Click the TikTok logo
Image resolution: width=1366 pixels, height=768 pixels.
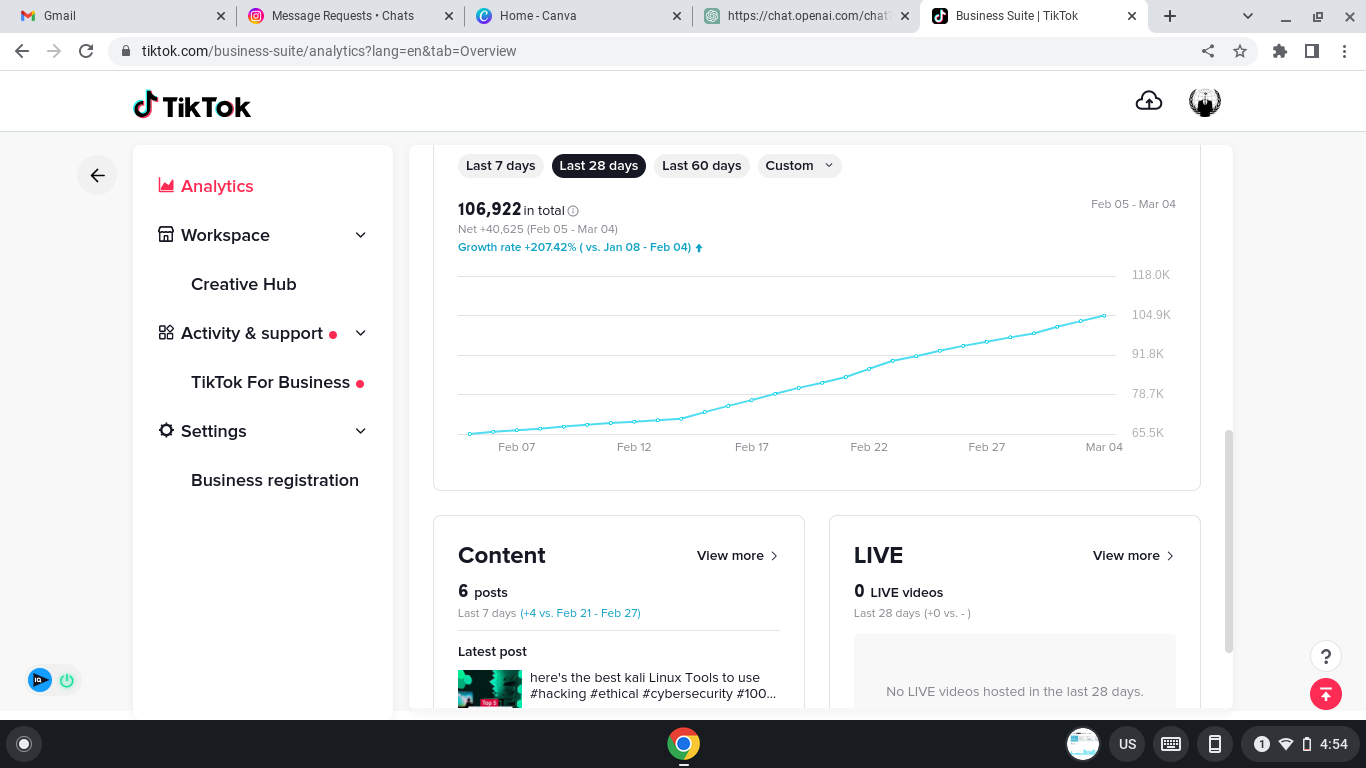[192, 105]
